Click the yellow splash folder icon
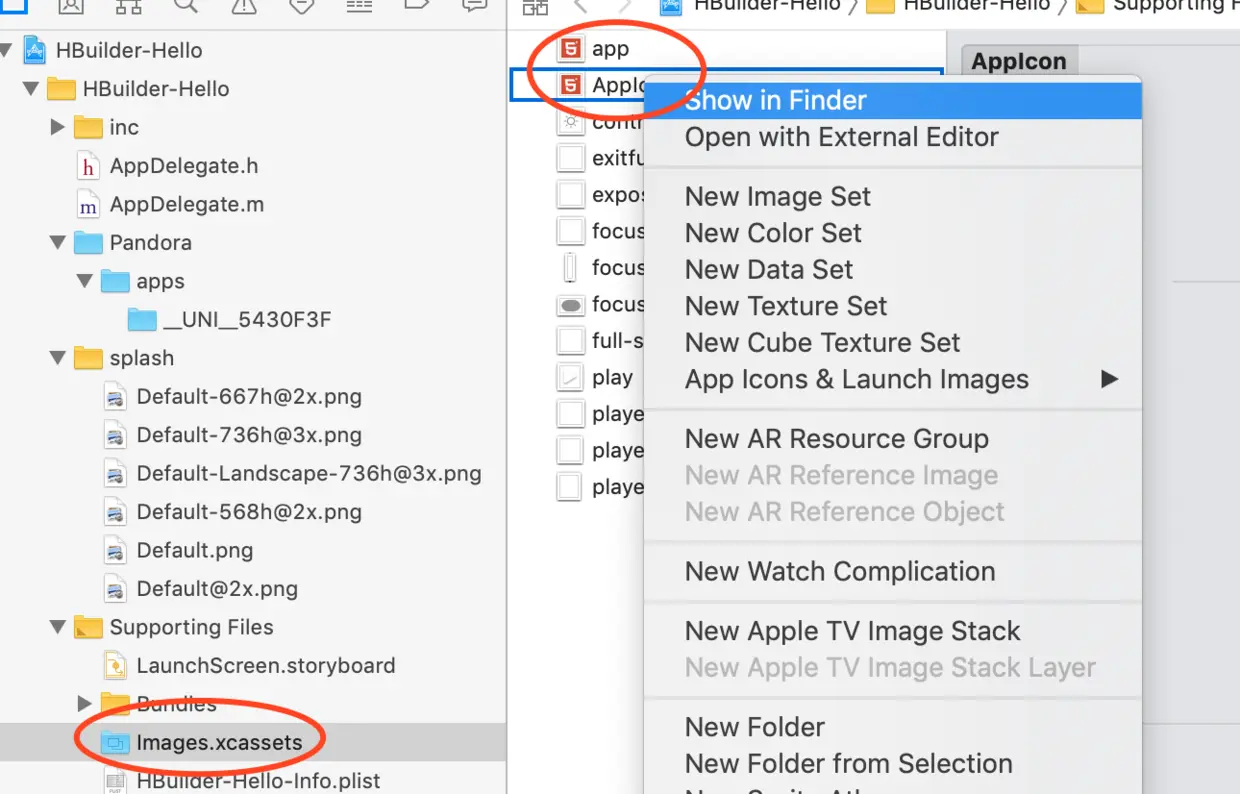 coord(88,358)
